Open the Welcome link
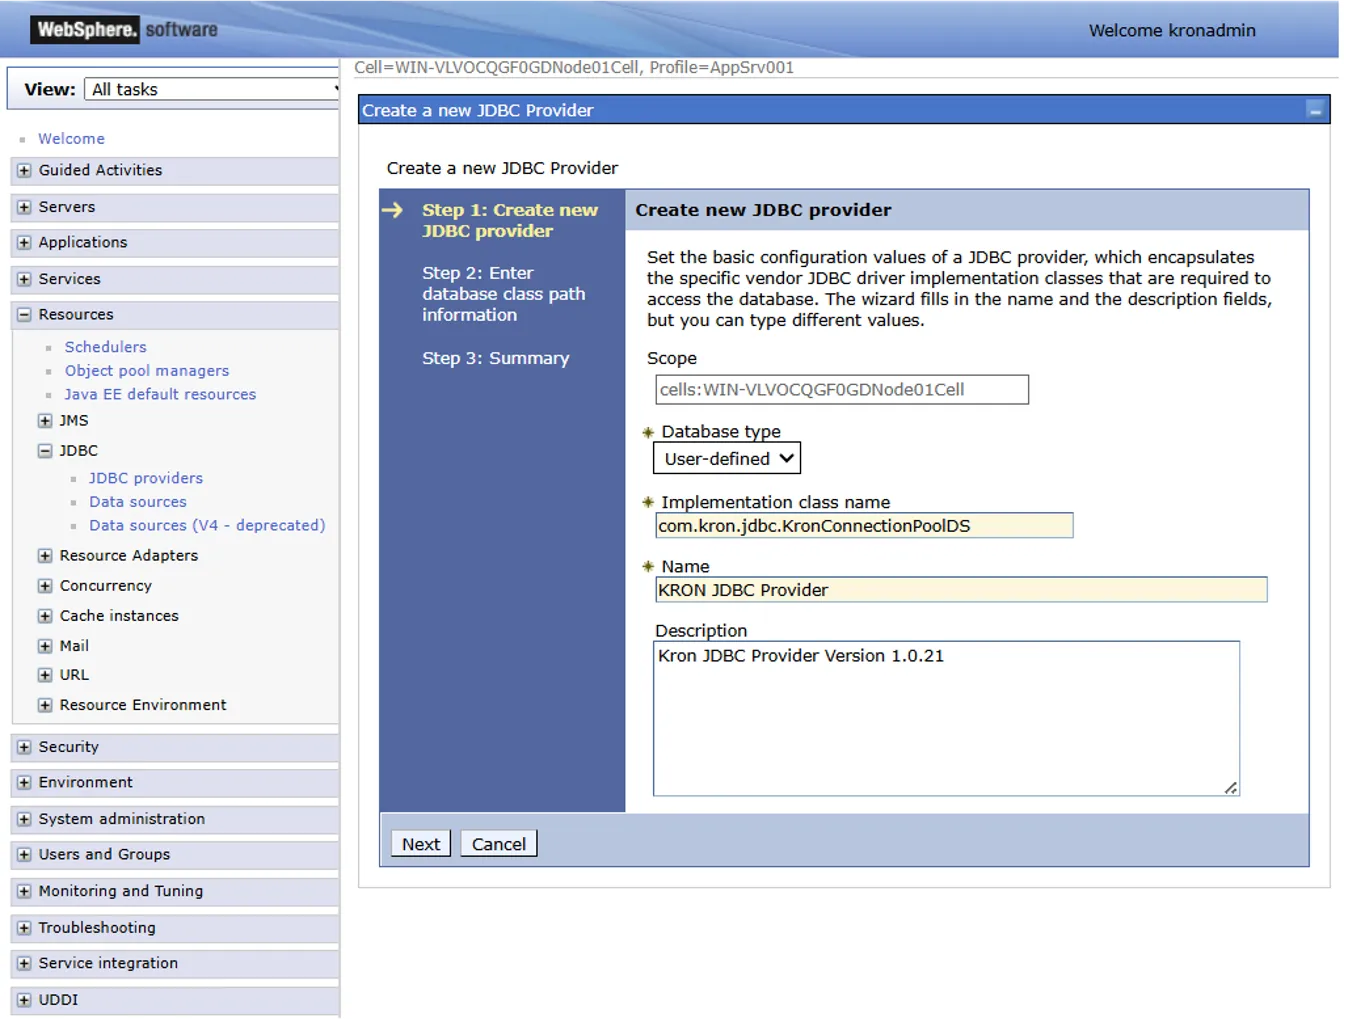 click(x=71, y=139)
